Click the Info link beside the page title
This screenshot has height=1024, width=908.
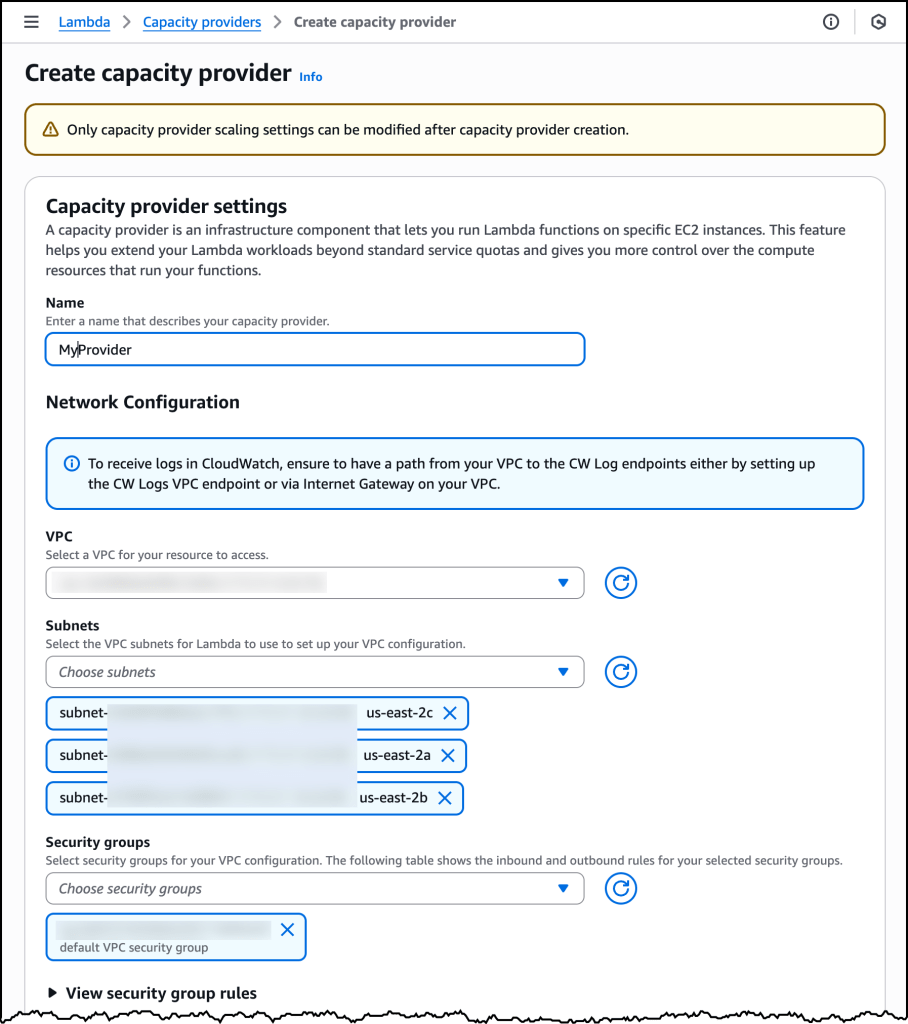(x=310, y=77)
